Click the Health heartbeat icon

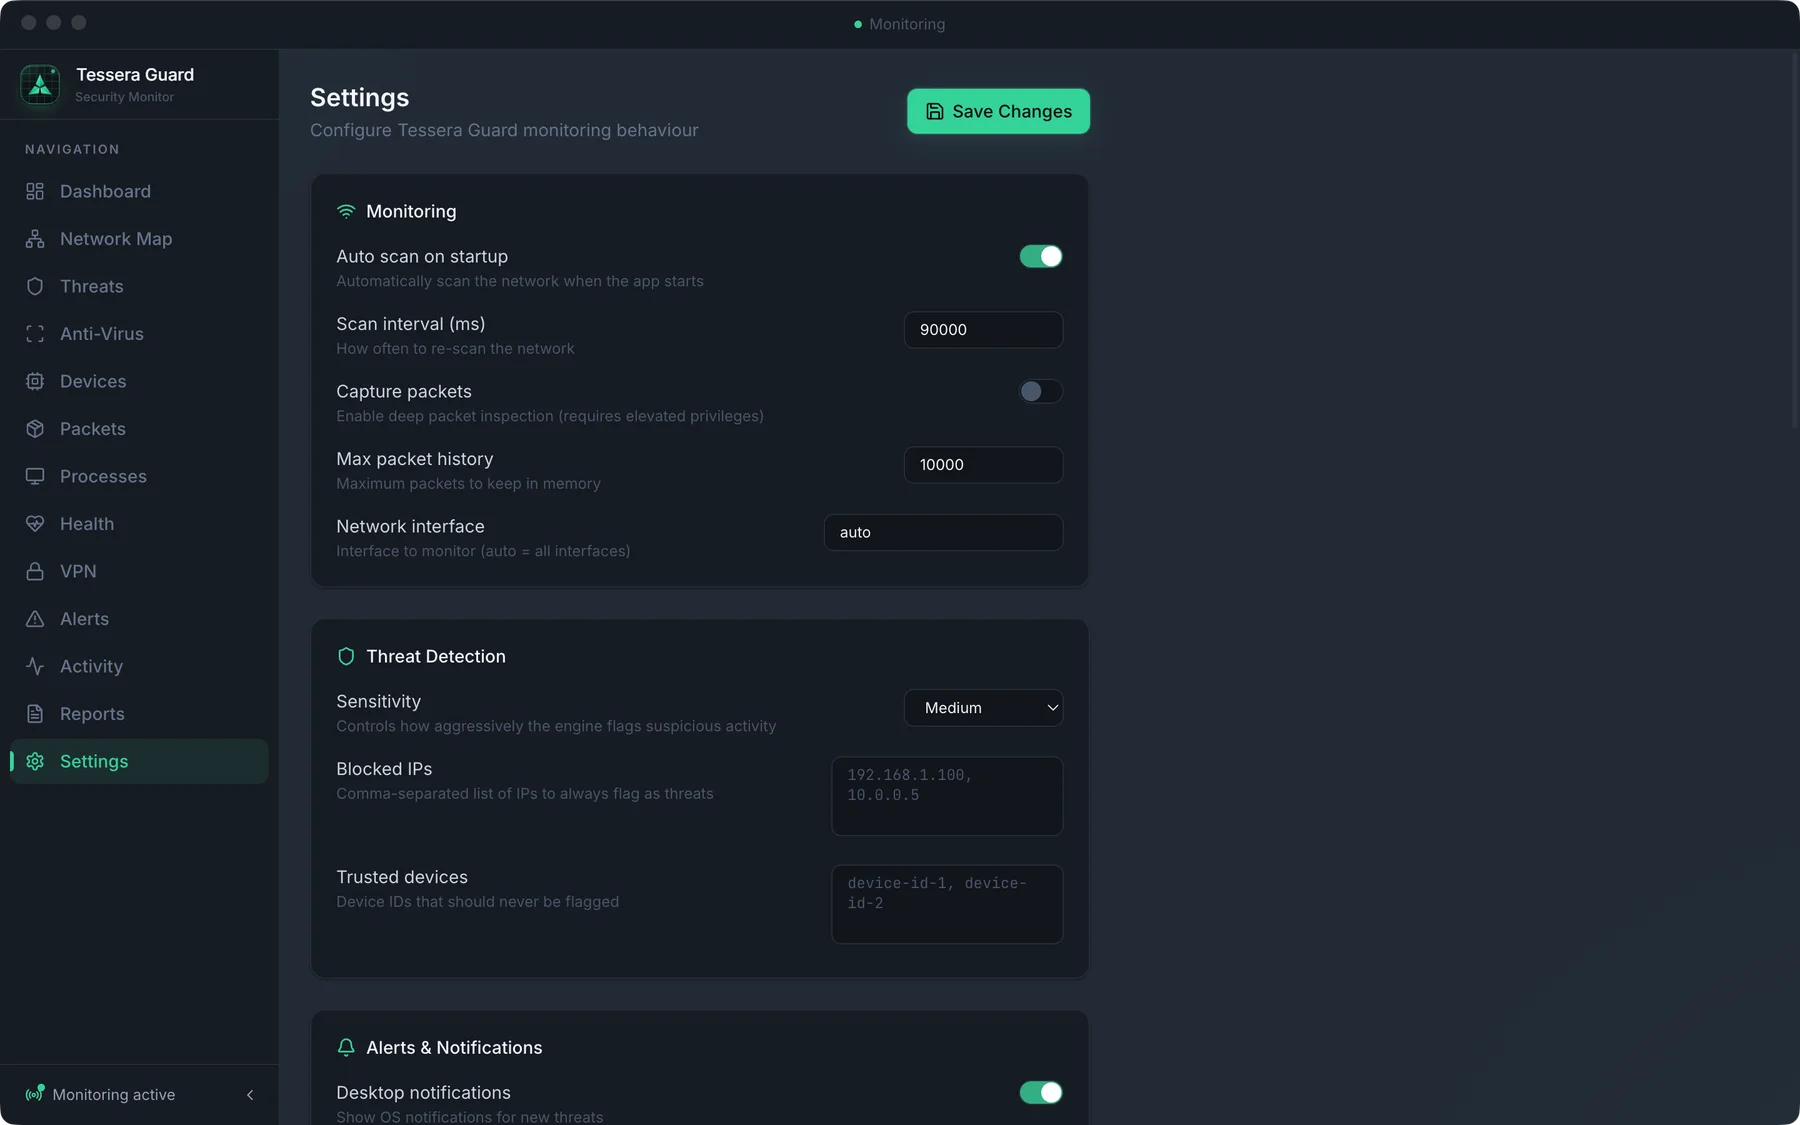point(35,524)
